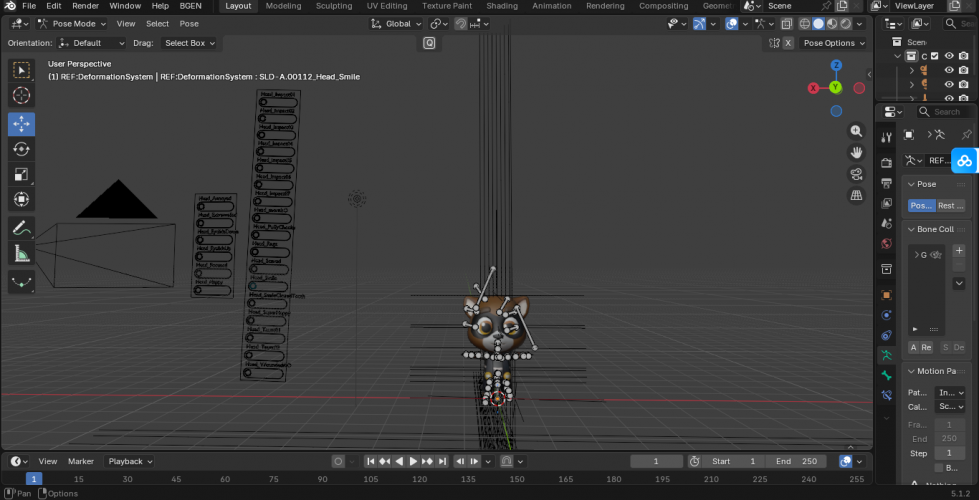Image resolution: width=979 pixels, height=500 pixels.
Task: Switch to the Animation workspace tab
Action: 551,6
